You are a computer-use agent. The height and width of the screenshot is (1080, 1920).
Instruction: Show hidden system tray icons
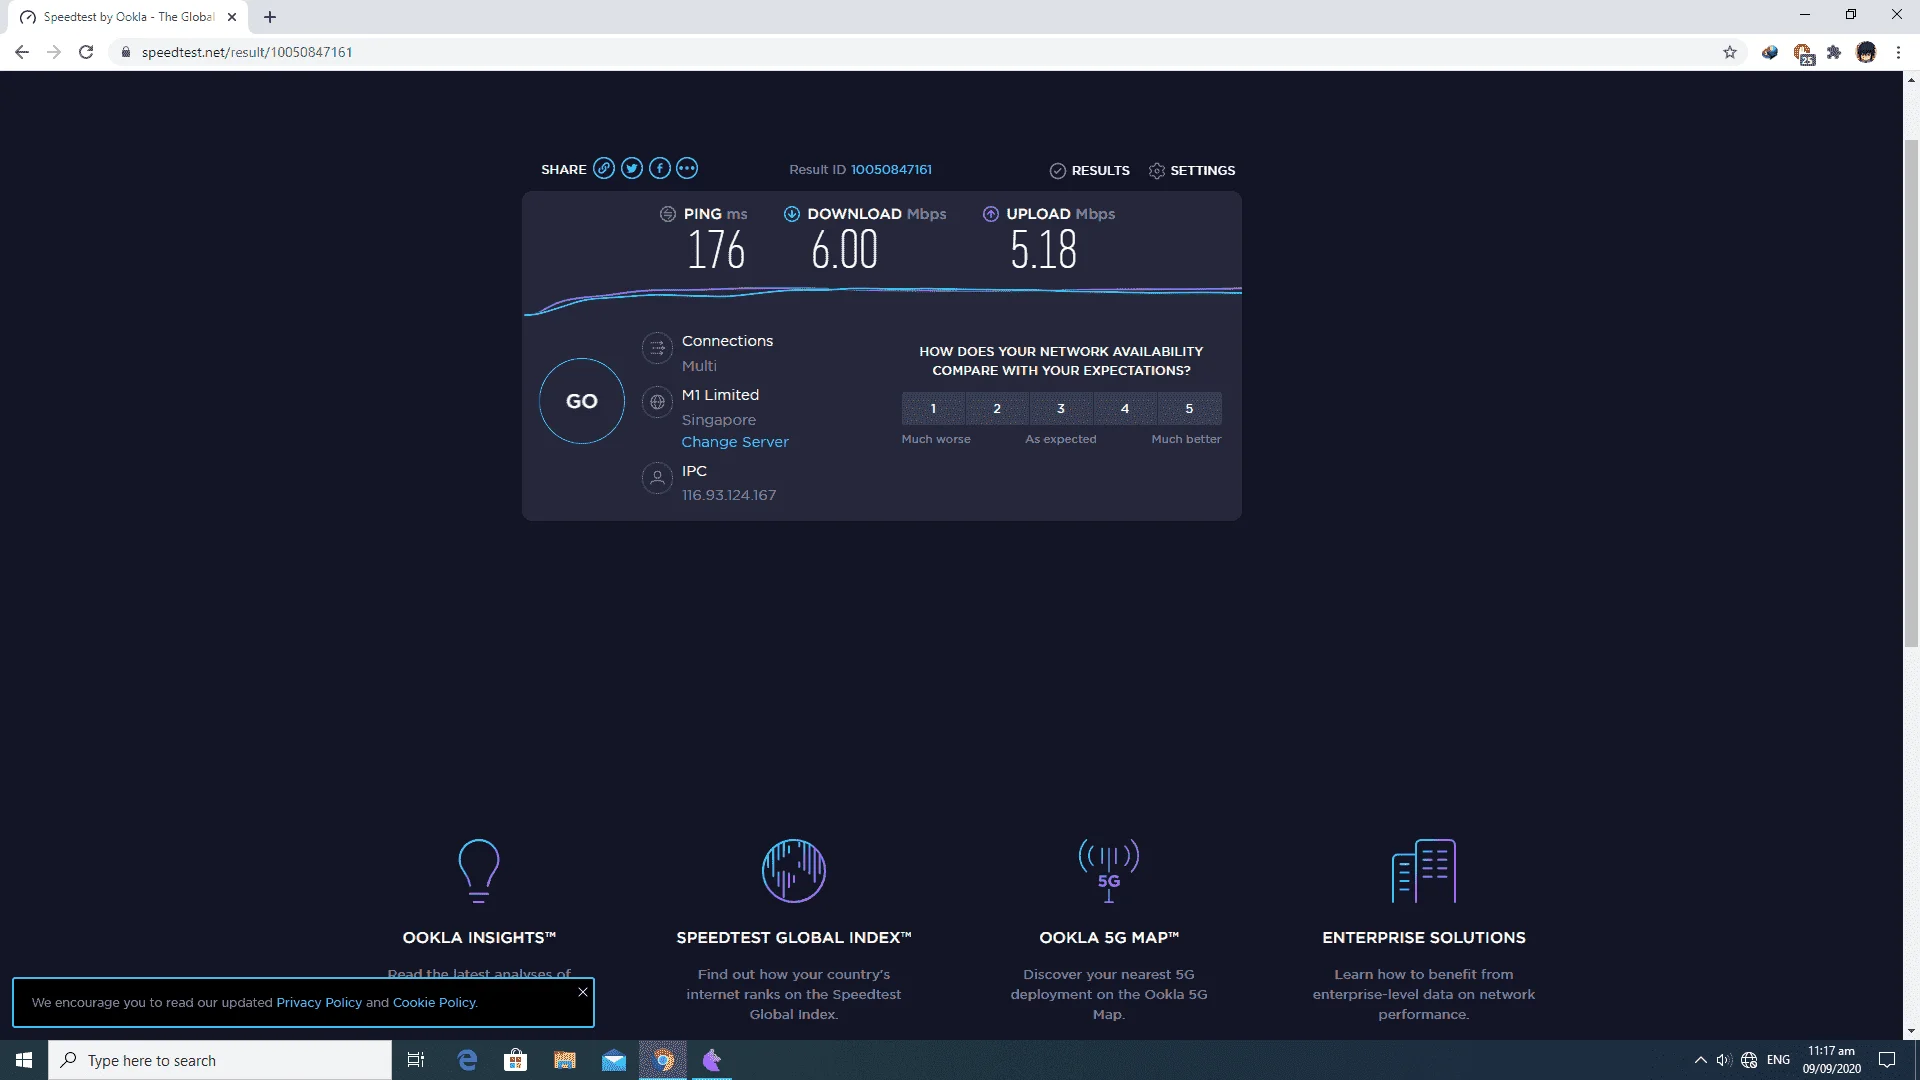1700,1060
